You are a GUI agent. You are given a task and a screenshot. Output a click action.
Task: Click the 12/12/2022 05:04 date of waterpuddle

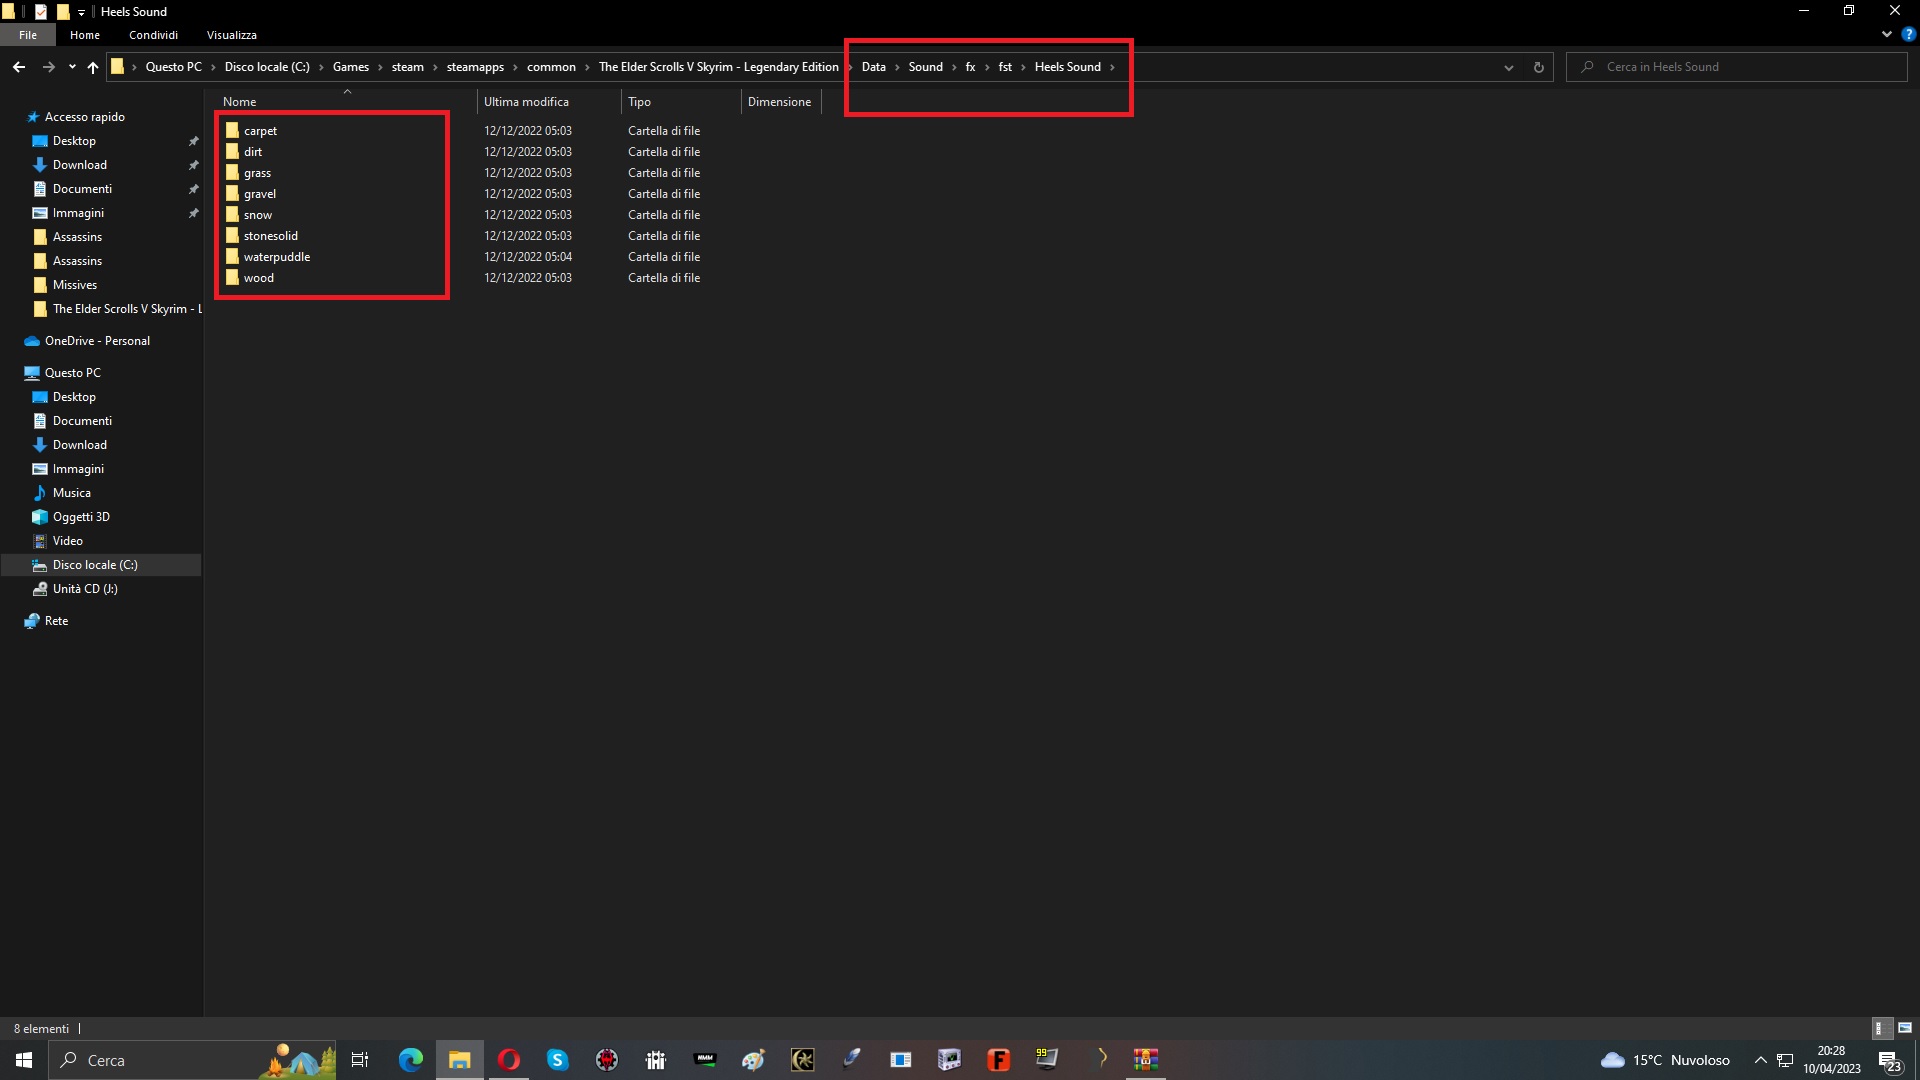528,257
